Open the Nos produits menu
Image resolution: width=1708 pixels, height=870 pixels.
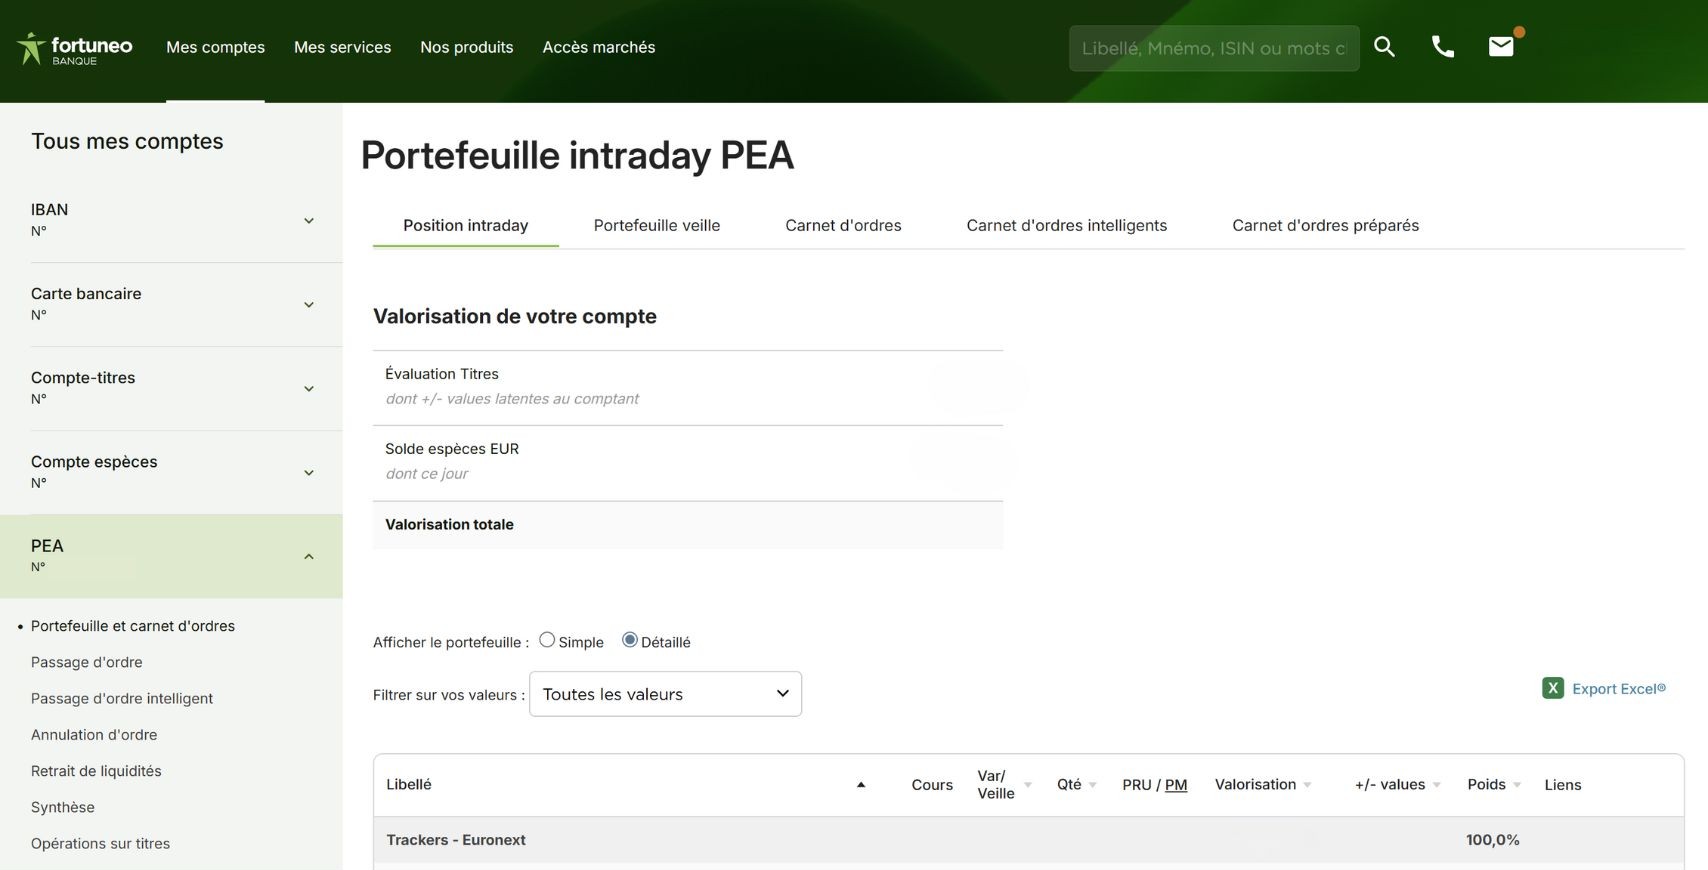point(466,47)
